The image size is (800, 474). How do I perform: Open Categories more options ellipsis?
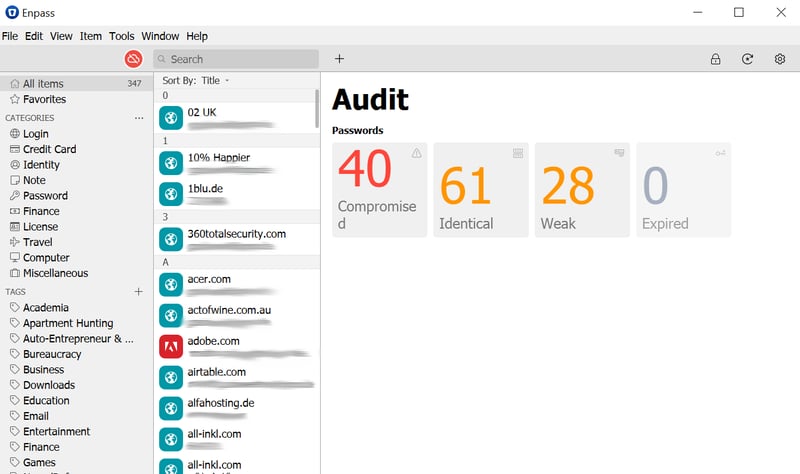pyautogui.click(x=139, y=118)
